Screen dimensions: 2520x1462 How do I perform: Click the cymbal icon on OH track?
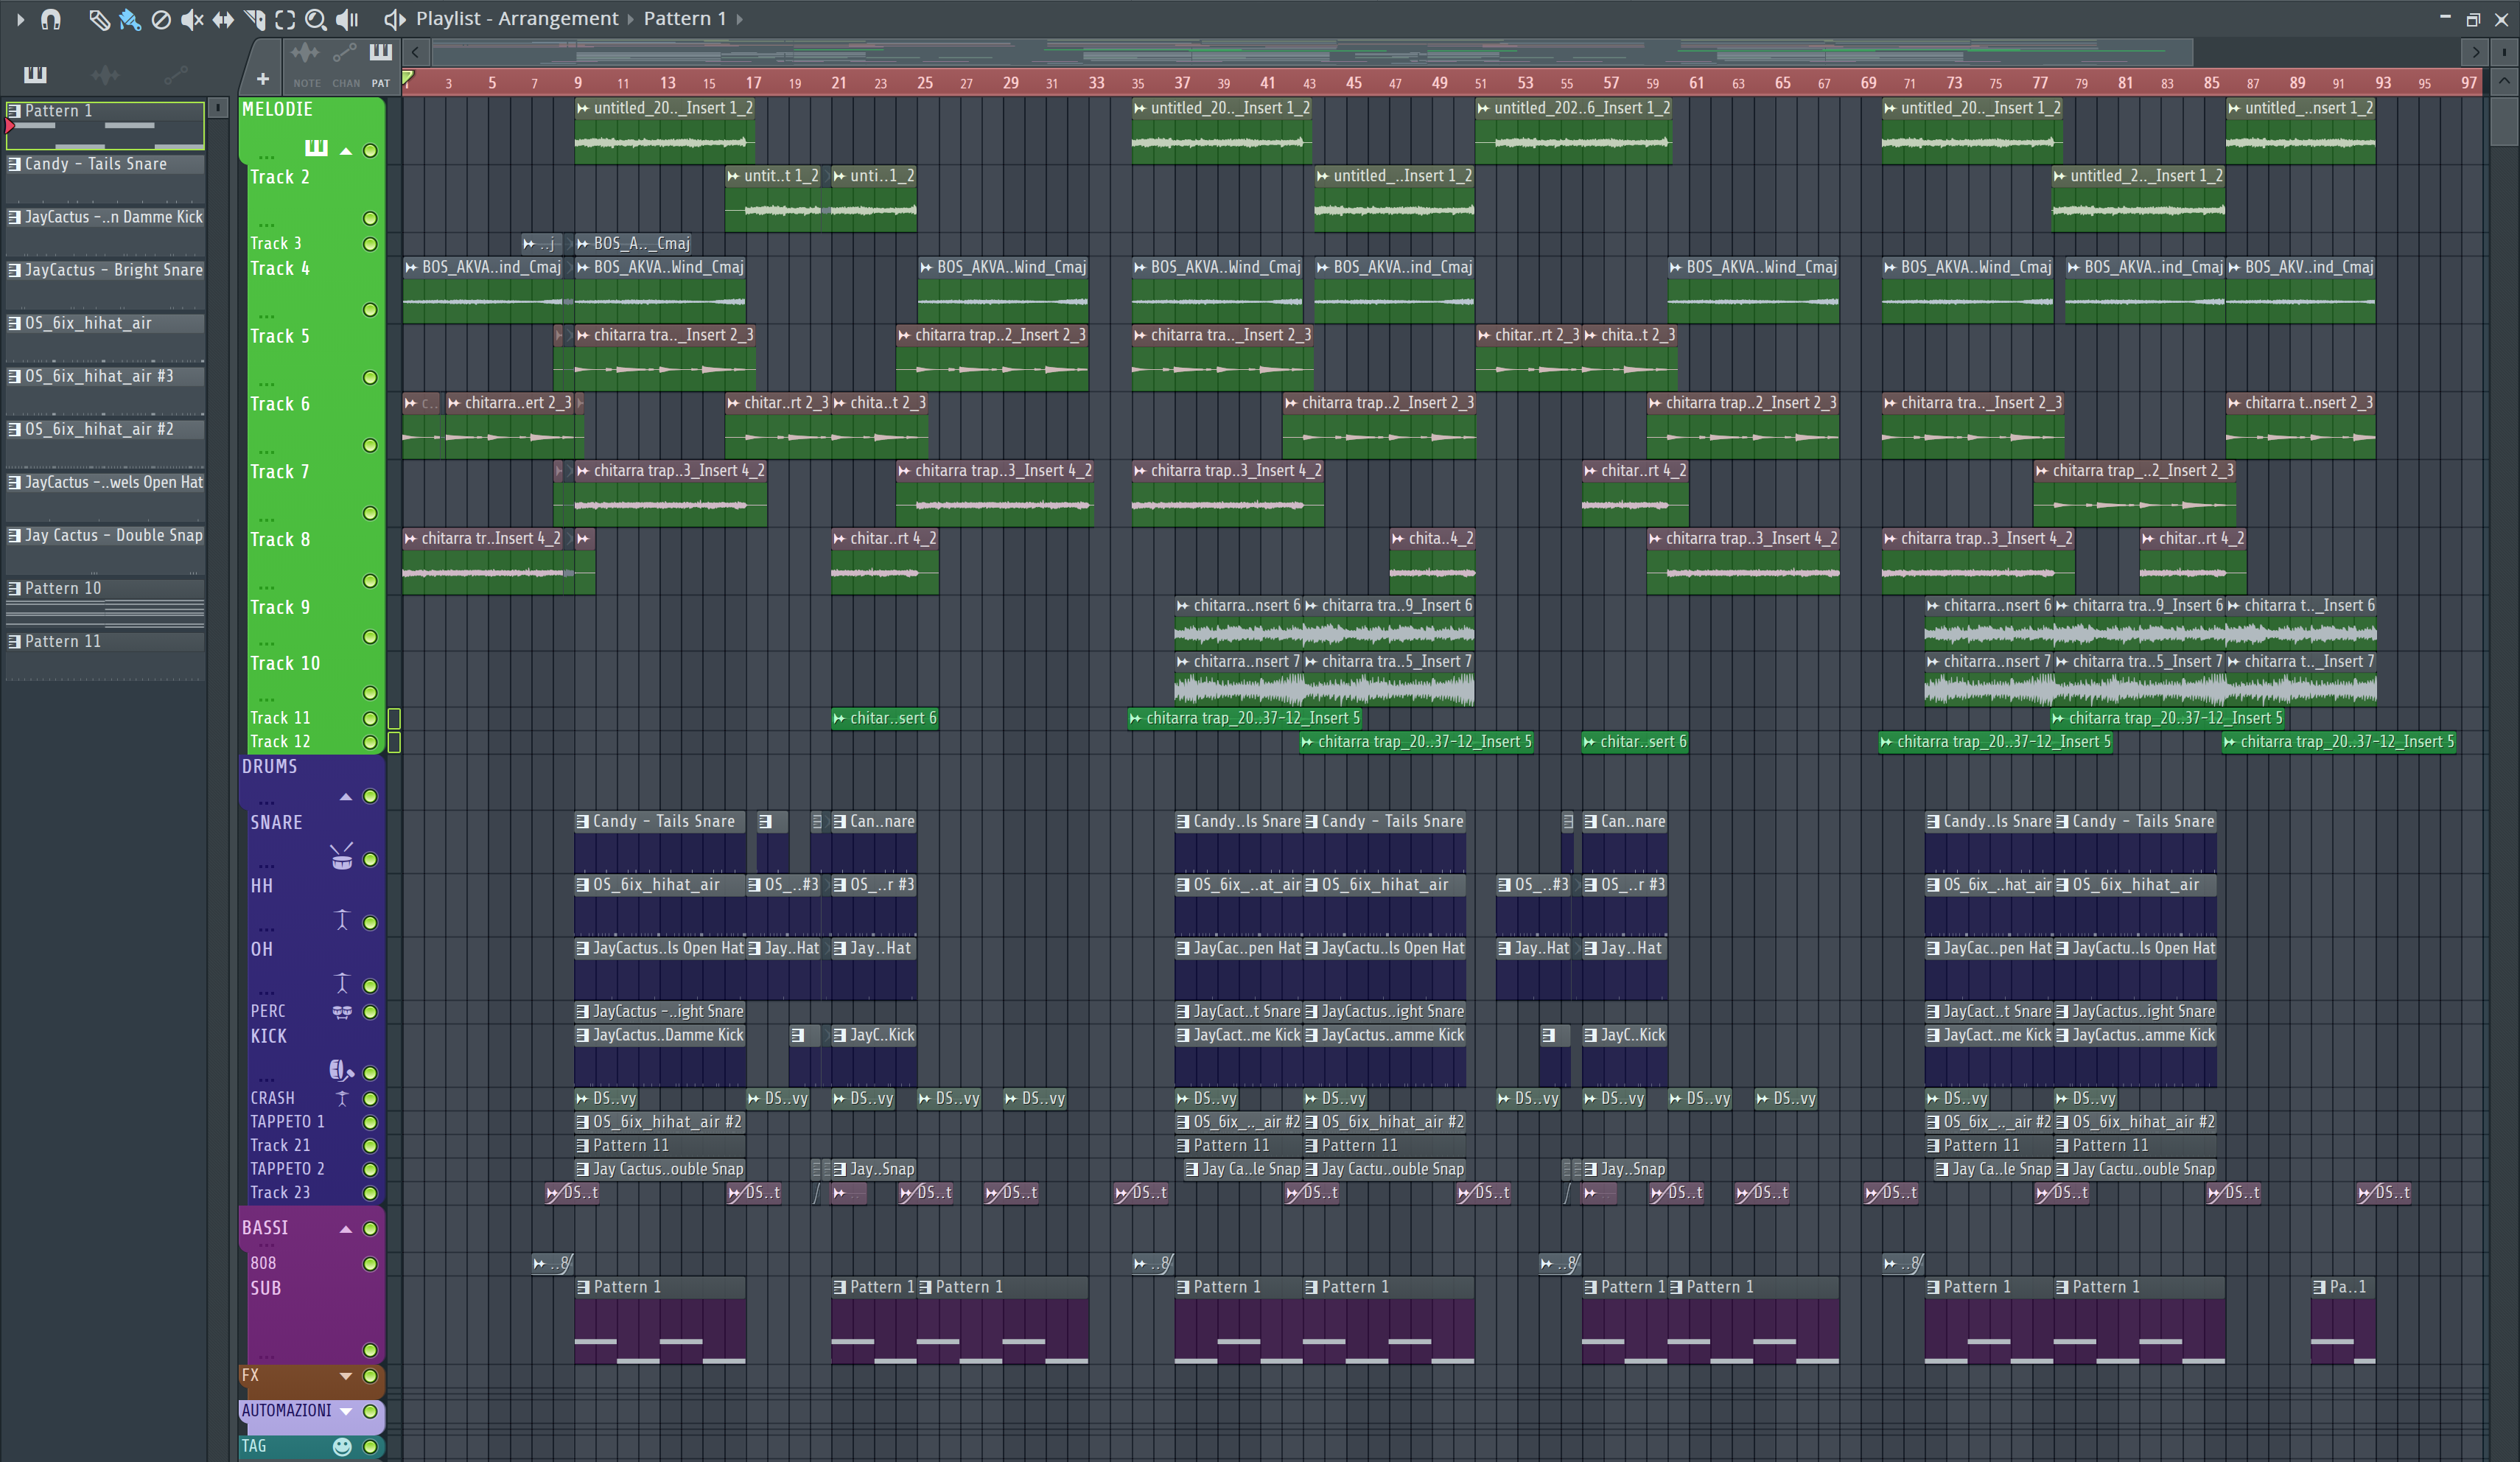click(x=342, y=983)
